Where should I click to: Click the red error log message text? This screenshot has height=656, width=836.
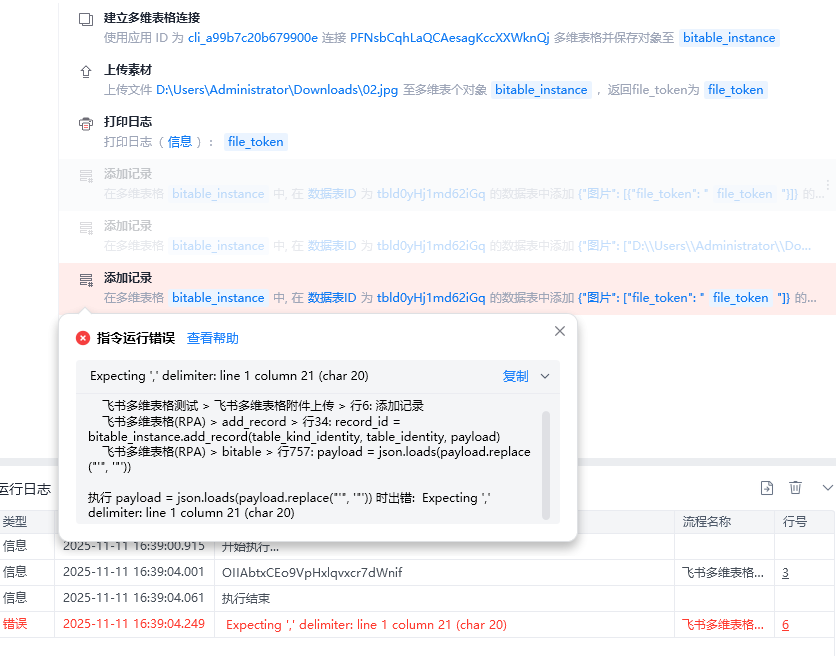(366, 625)
